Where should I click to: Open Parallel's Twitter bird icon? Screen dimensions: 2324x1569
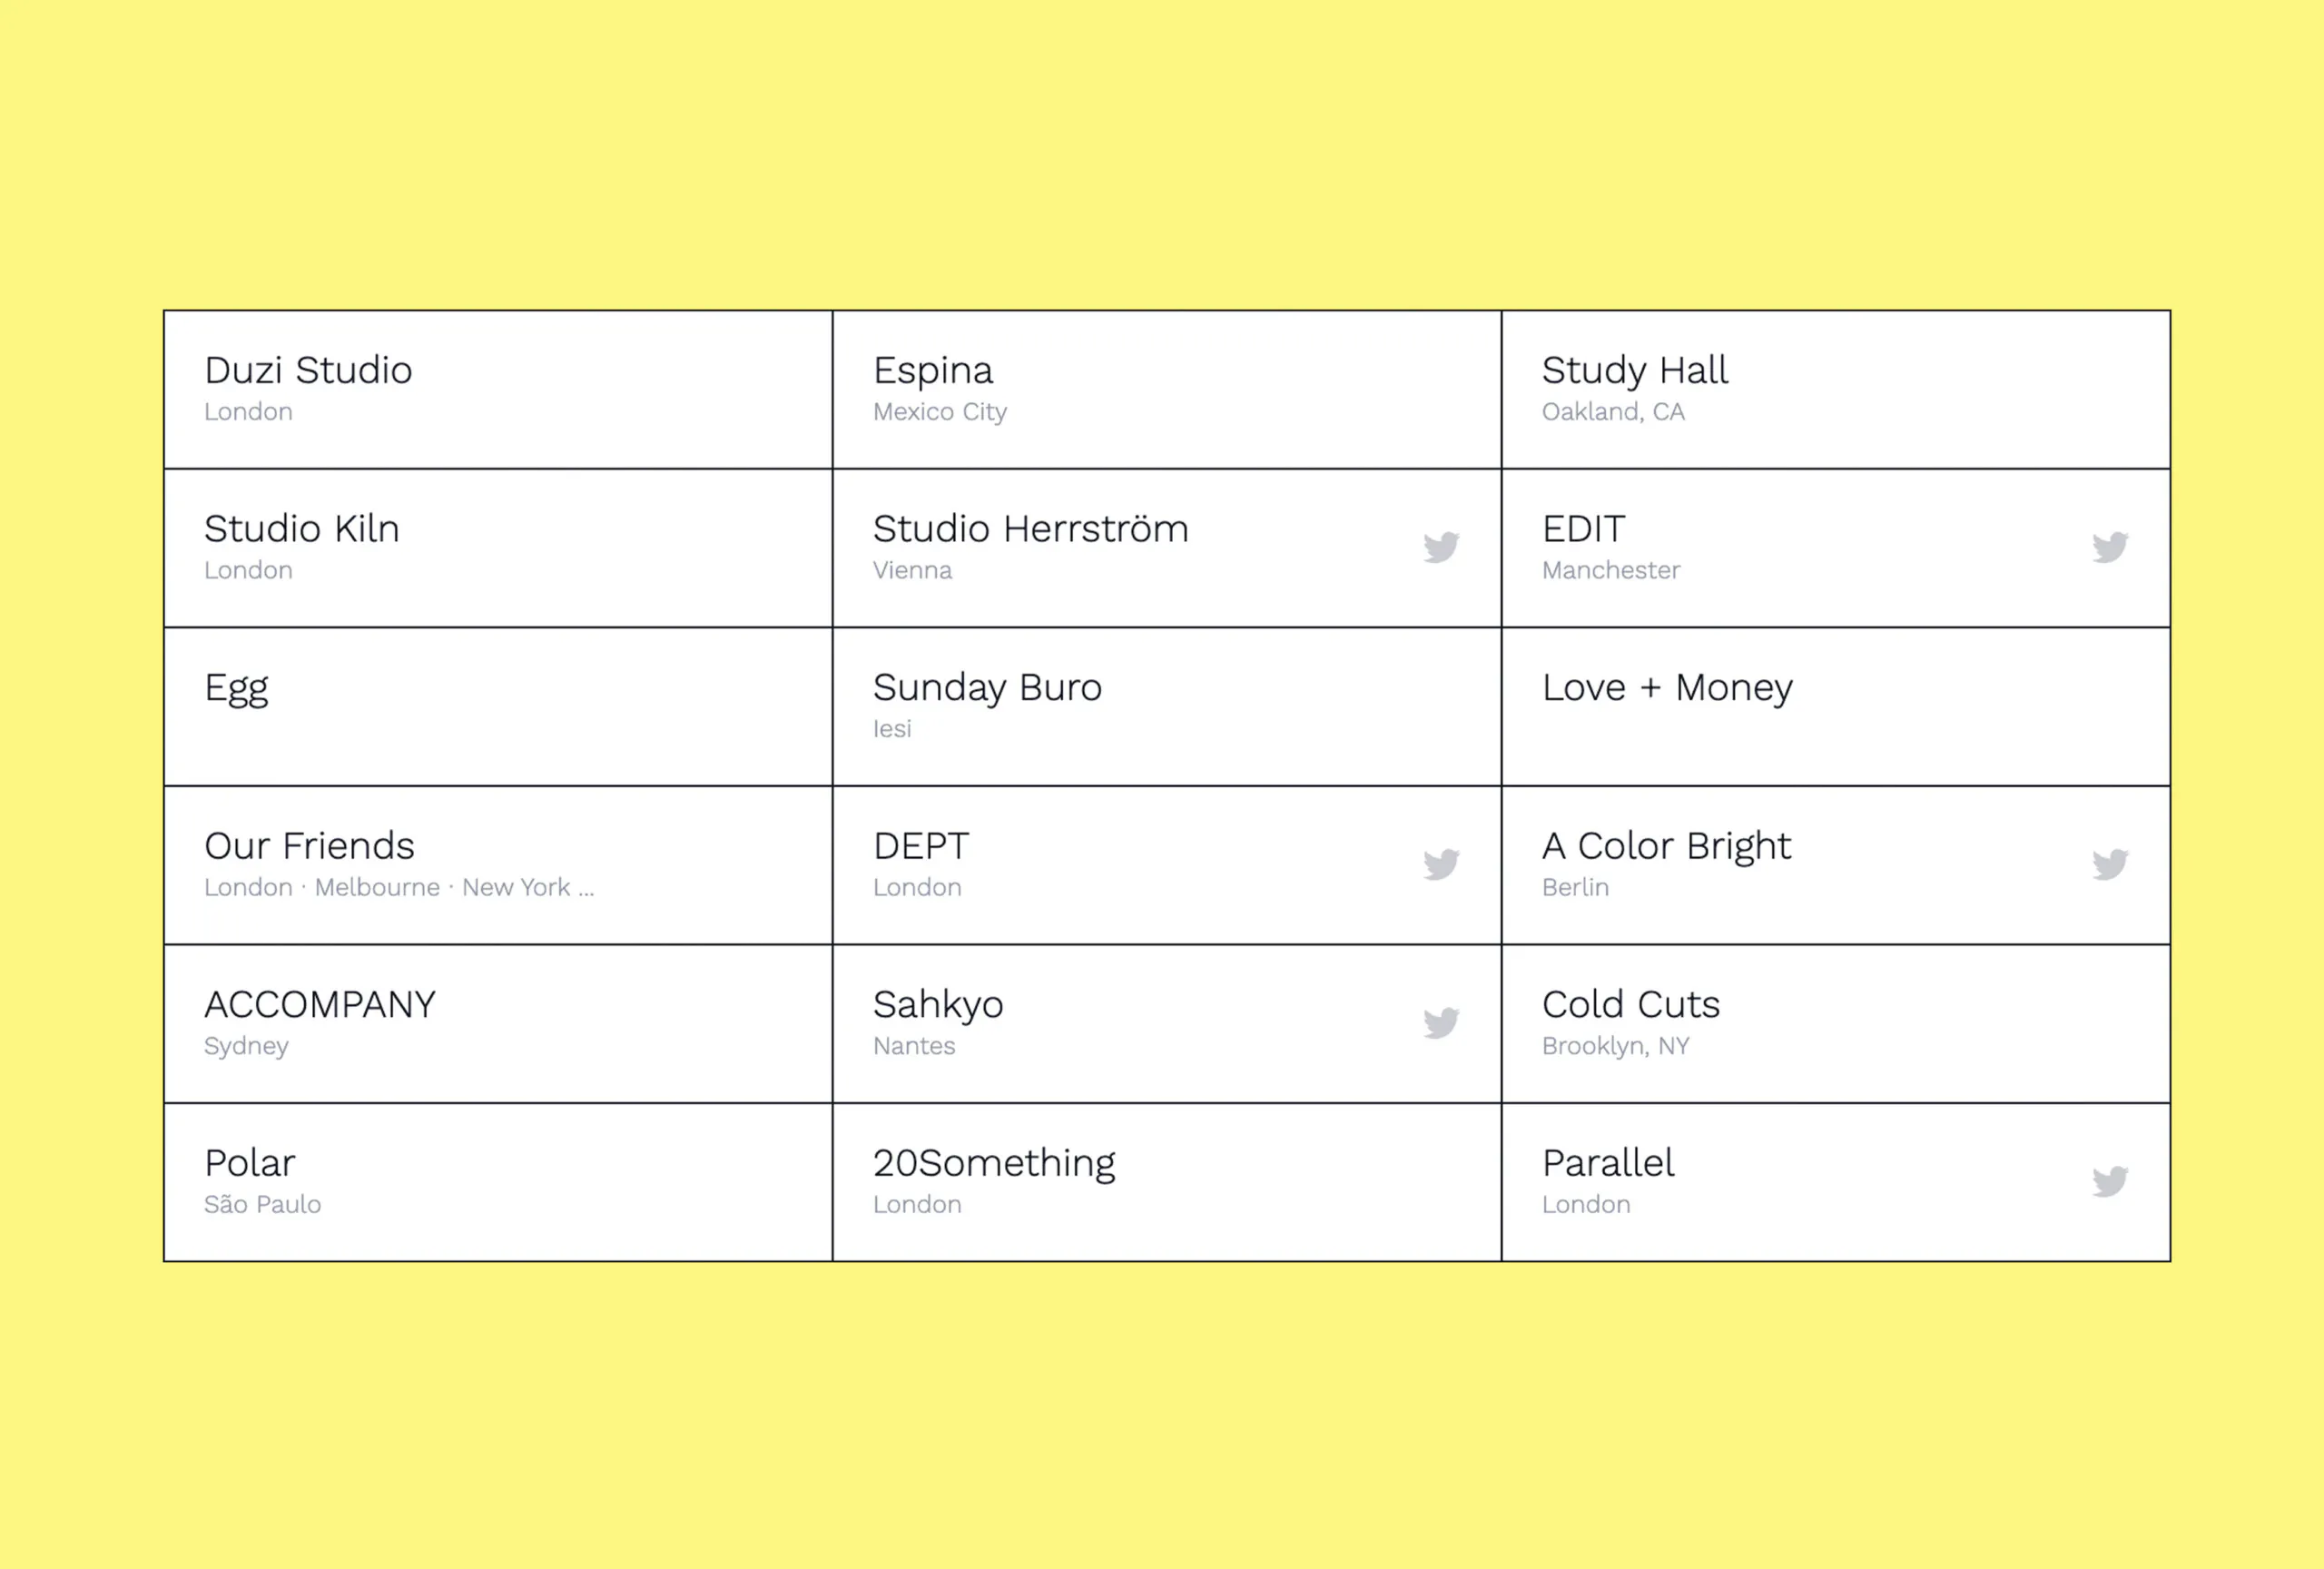point(2110,1181)
